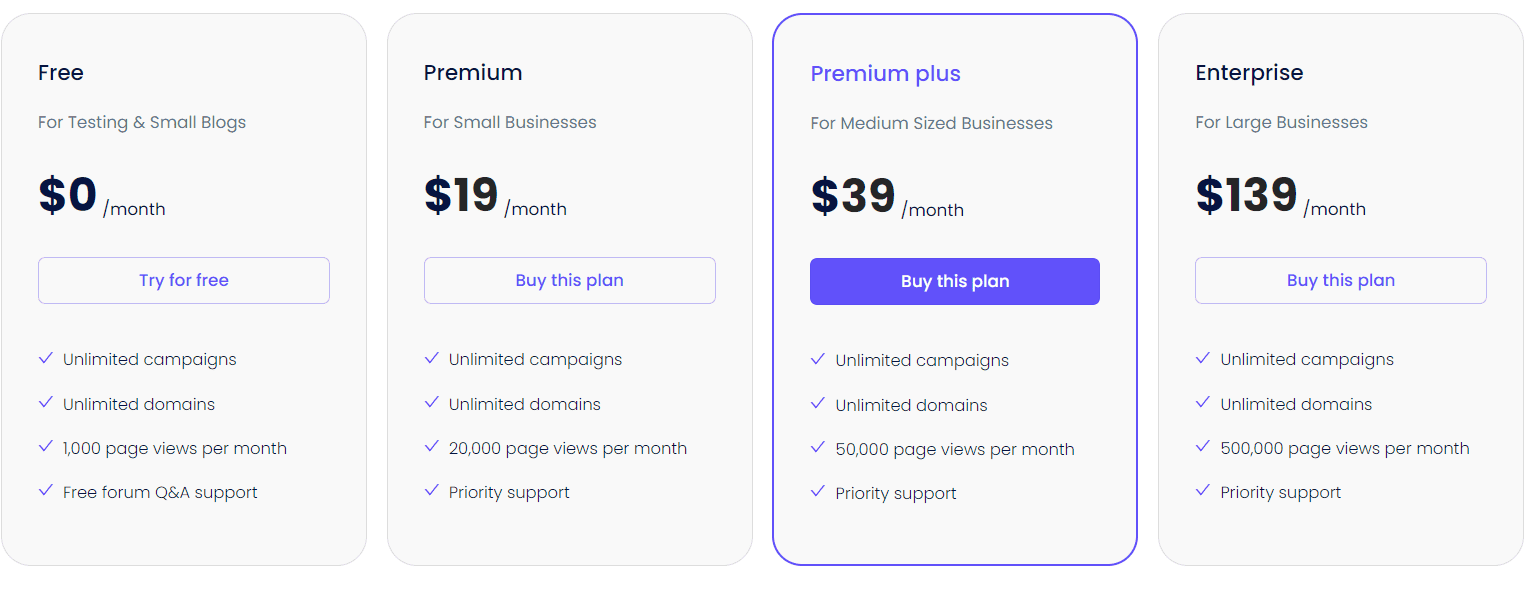Click the Enterprise plan heading
The image size is (1538, 594).
(x=1249, y=72)
